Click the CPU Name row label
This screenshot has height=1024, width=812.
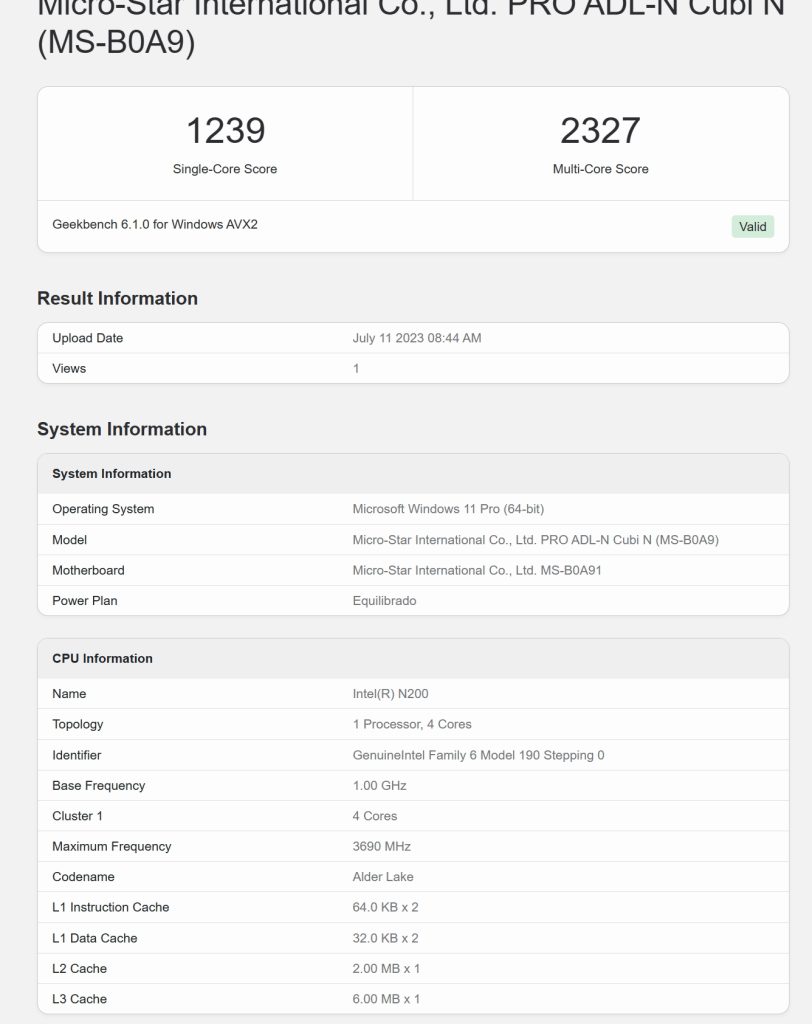pyautogui.click(x=69, y=694)
